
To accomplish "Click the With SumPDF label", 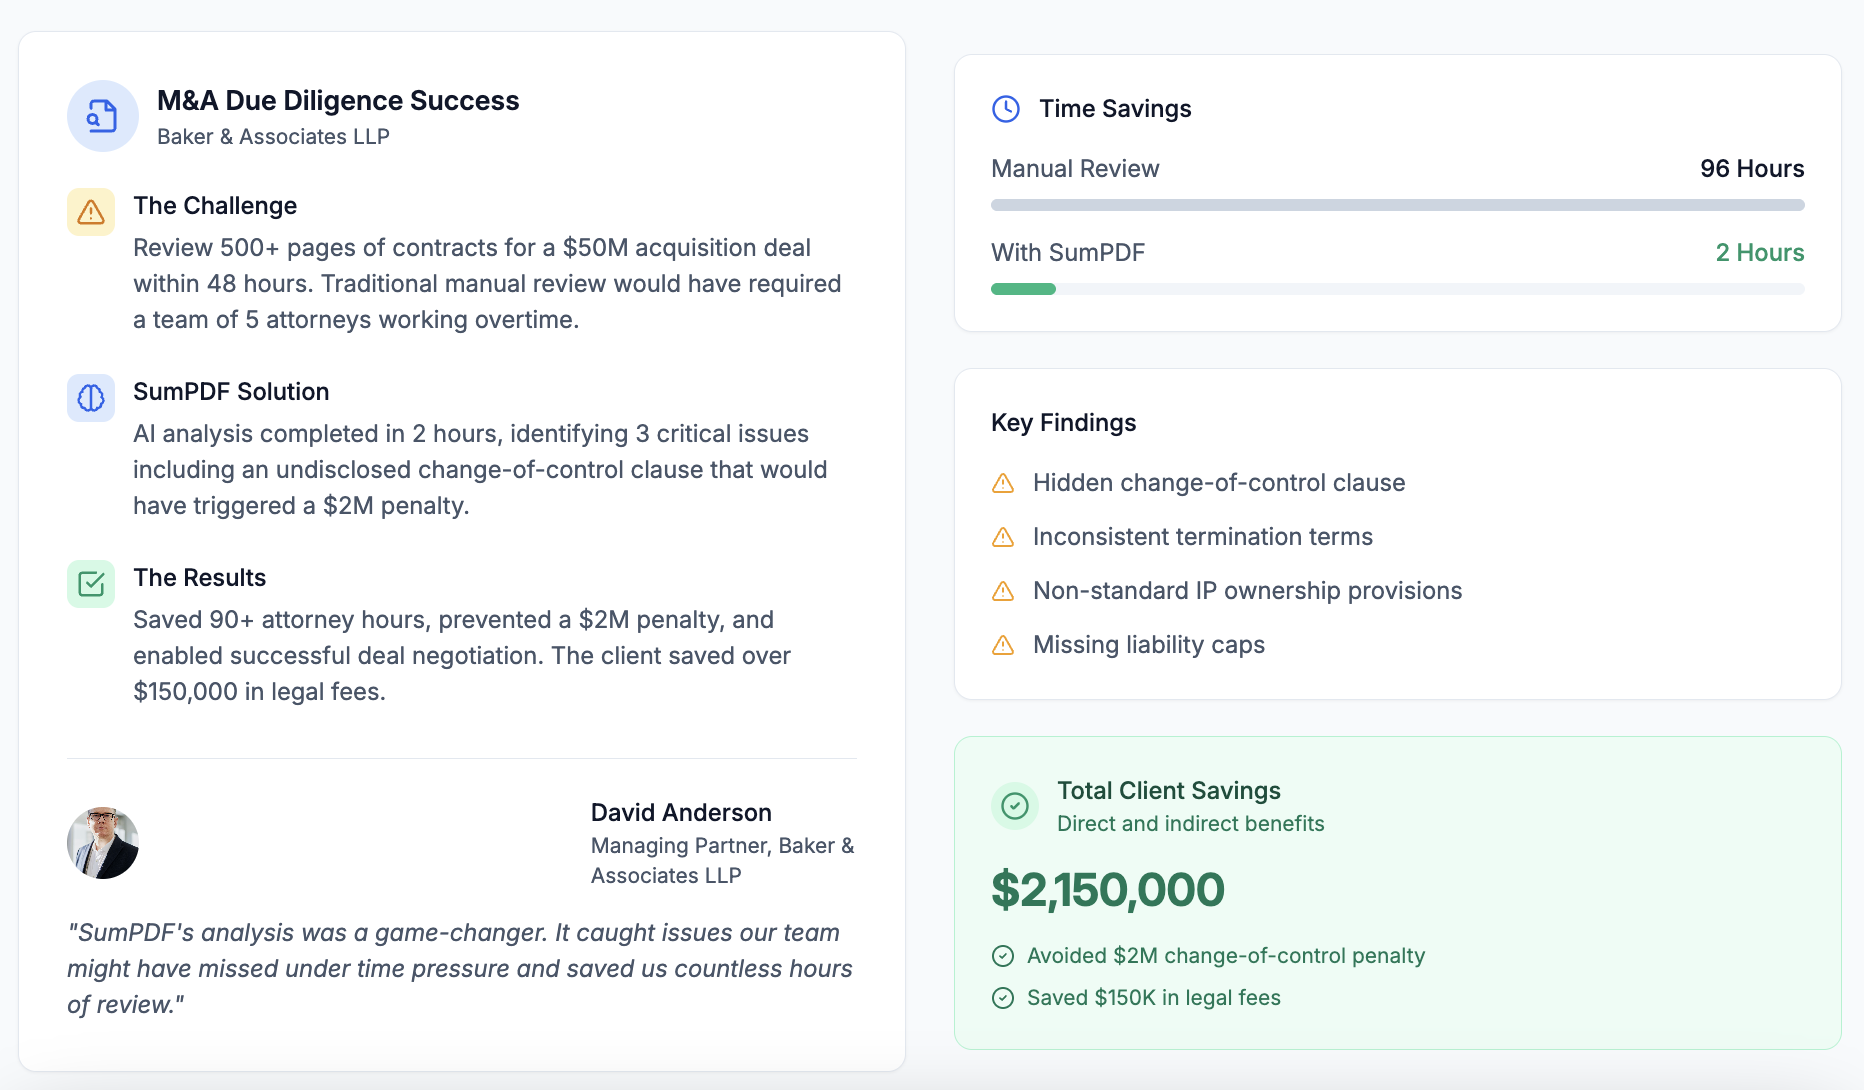I will click(x=1068, y=253).
